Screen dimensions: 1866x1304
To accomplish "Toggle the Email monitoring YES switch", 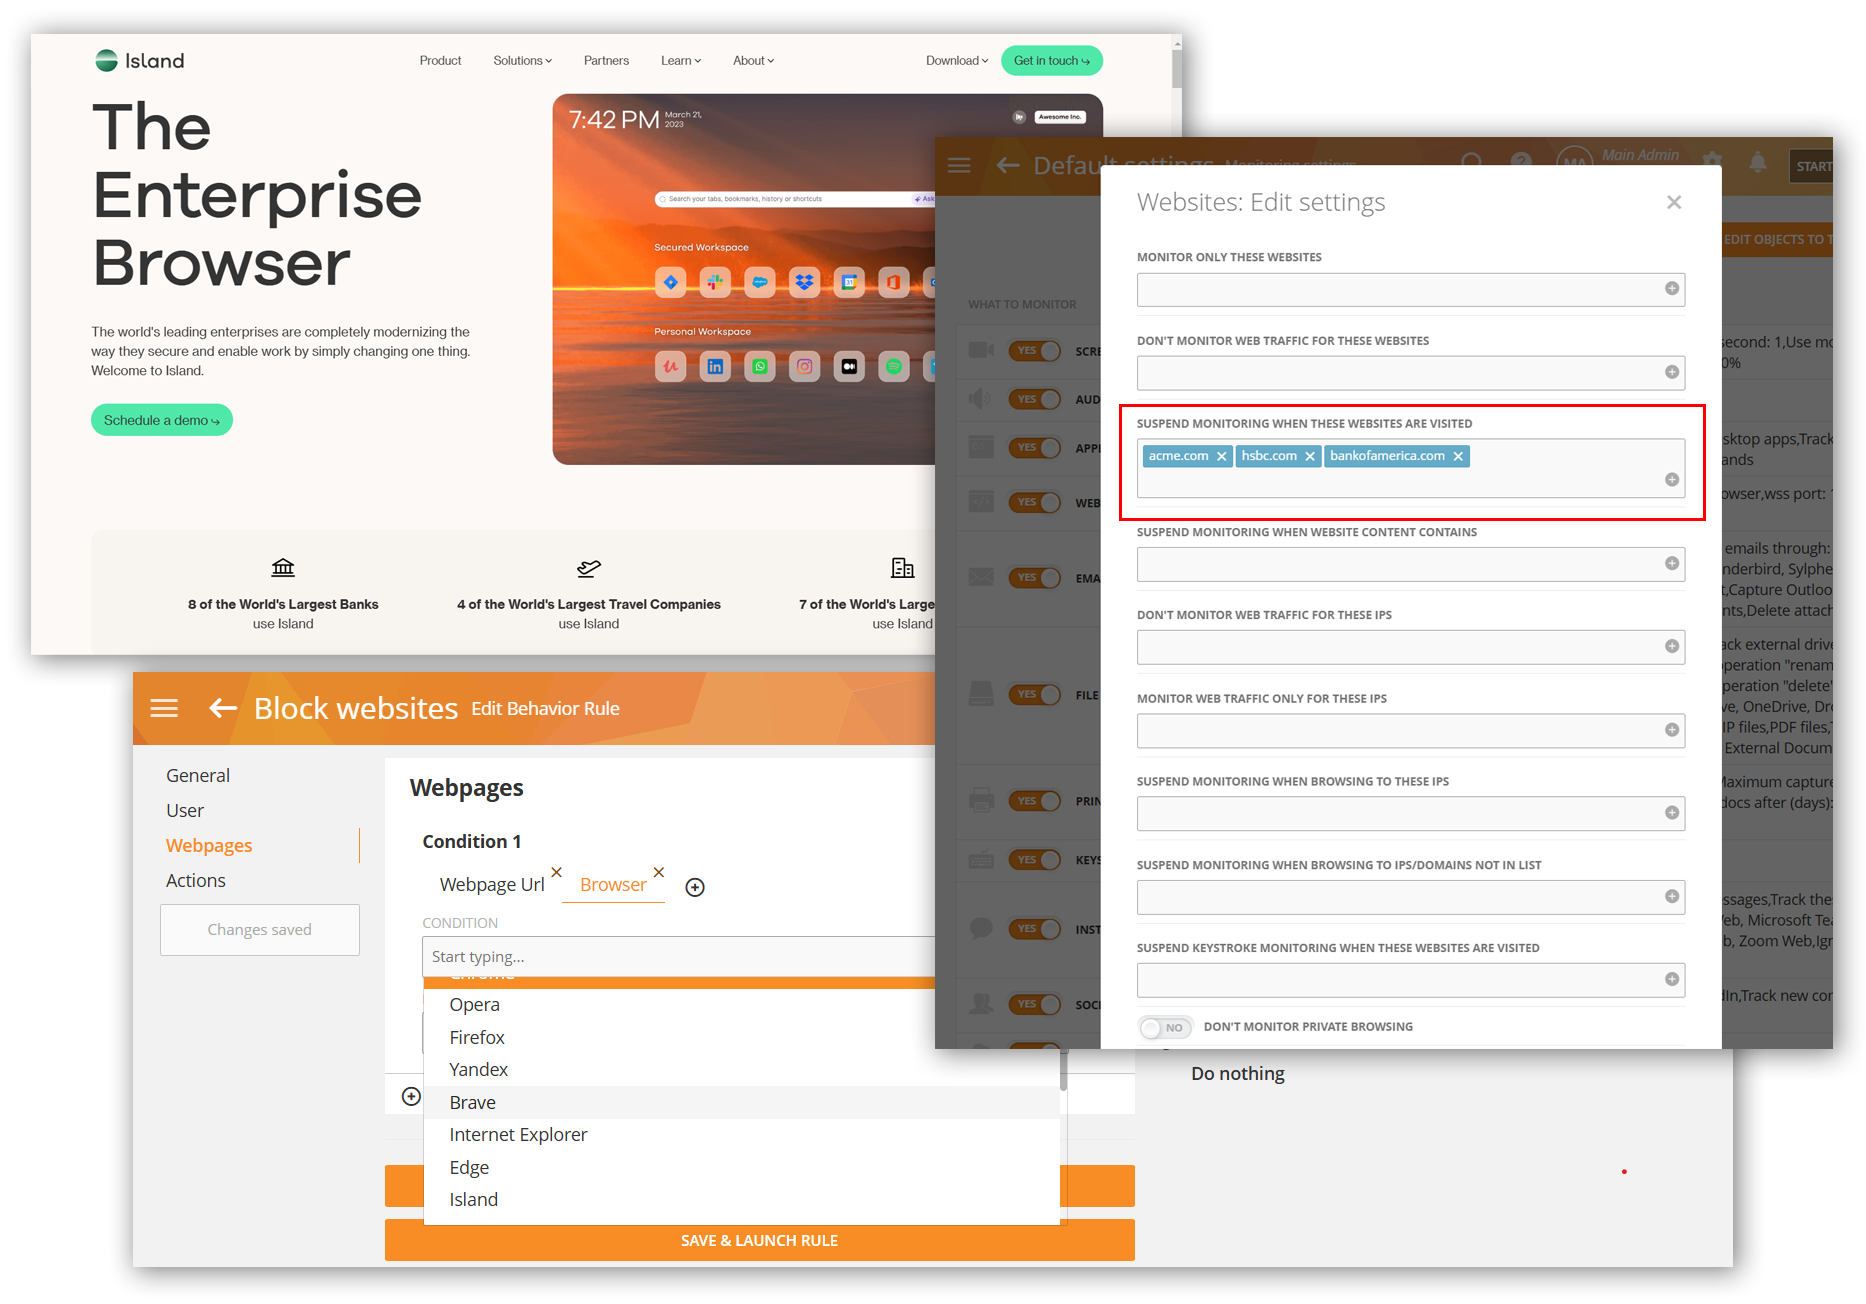I will [1035, 578].
